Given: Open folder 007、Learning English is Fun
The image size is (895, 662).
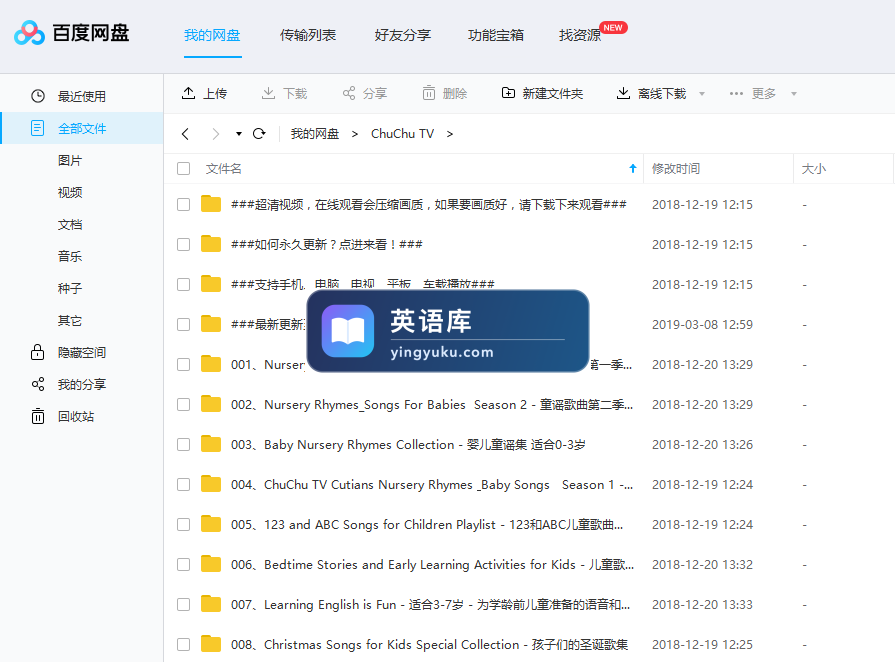Looking at the screenshot, I should (430, 604).
